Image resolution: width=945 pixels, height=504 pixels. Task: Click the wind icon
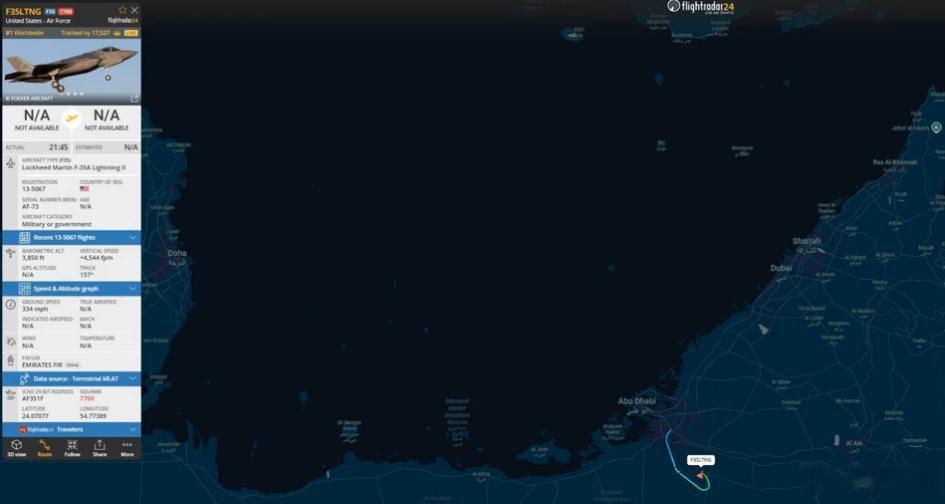click(x=10, y=342)
